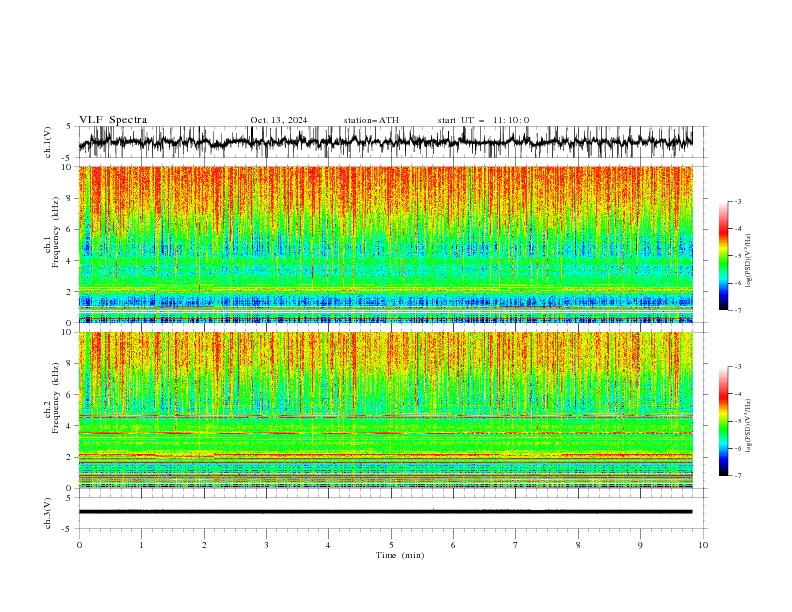
Task: Click the ch.1 color scale bar
Action: click(x=724, y=256)
